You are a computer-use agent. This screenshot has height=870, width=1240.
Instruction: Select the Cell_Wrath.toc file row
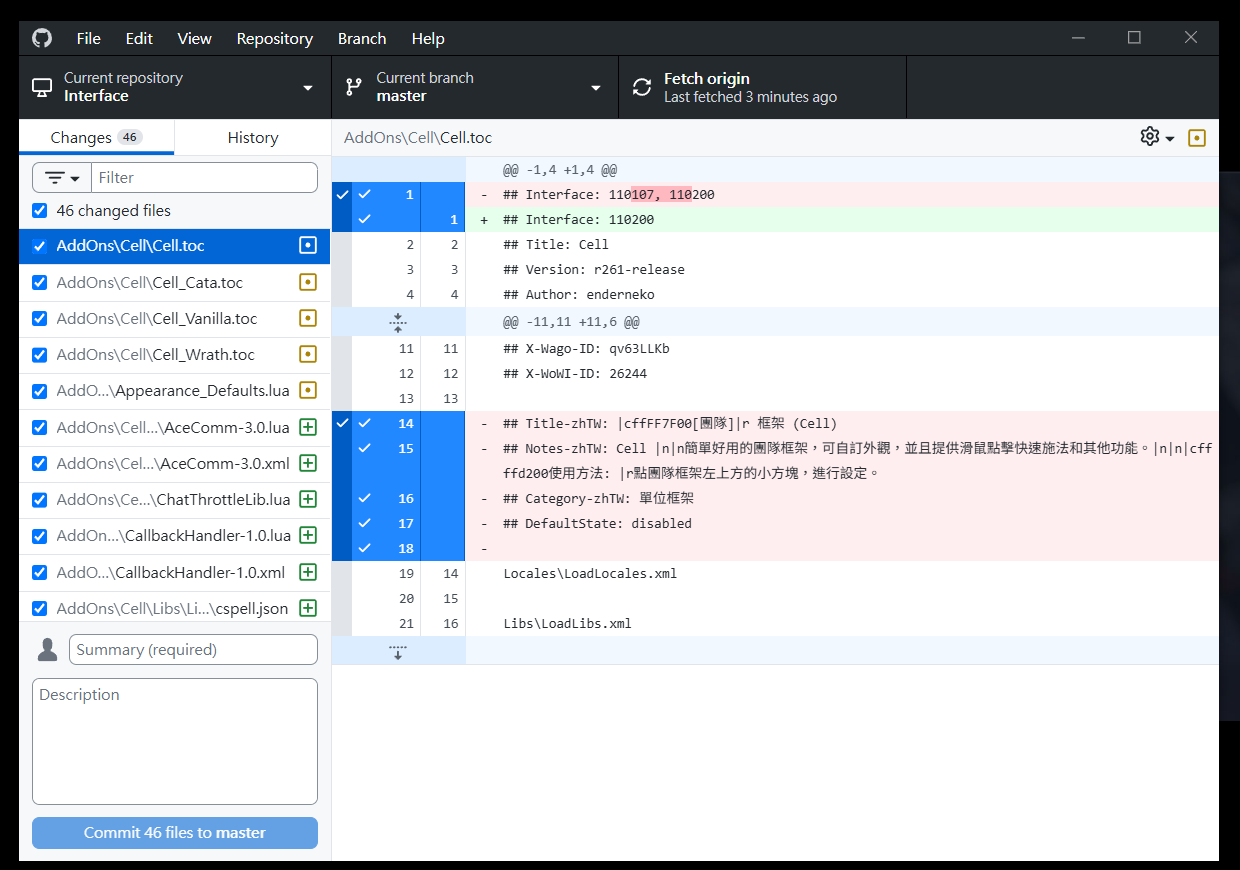[x=175, y=354]
